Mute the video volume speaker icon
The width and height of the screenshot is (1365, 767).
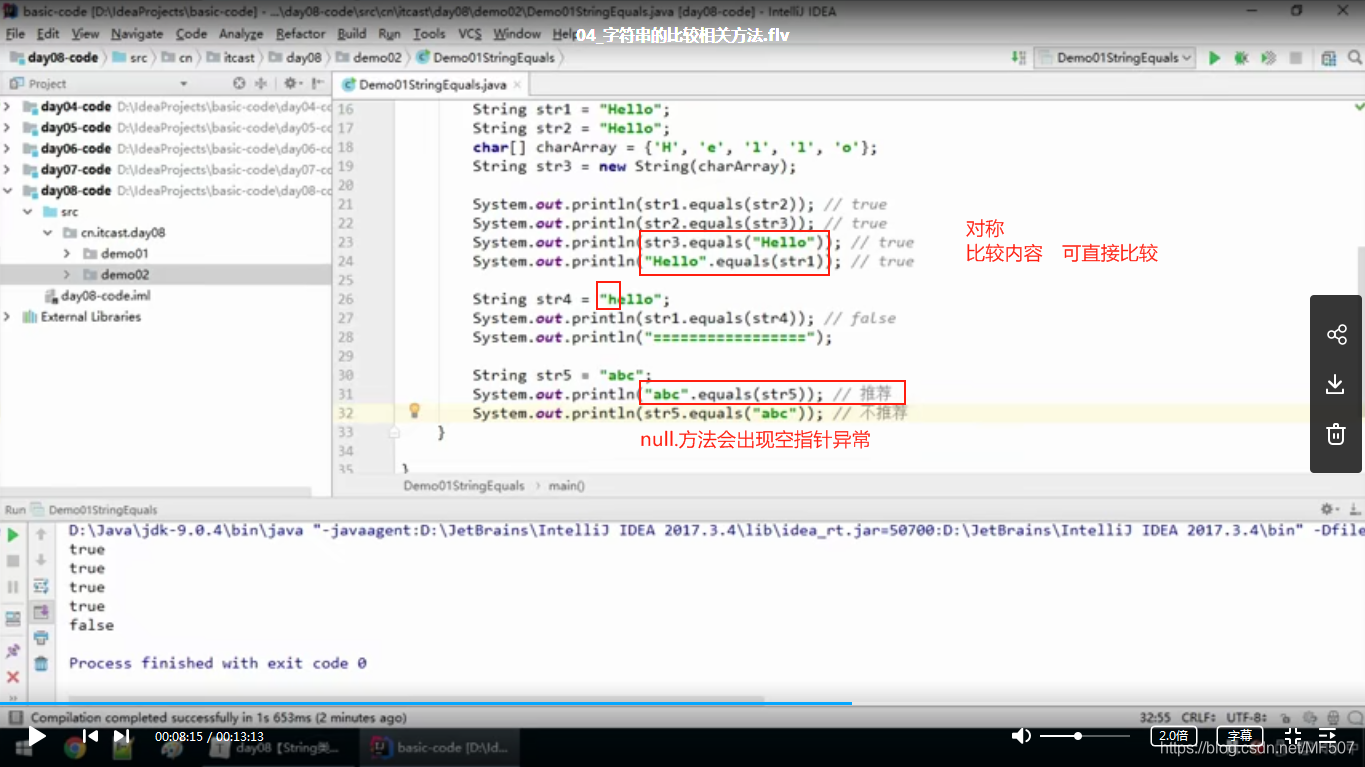point(1021,736)
